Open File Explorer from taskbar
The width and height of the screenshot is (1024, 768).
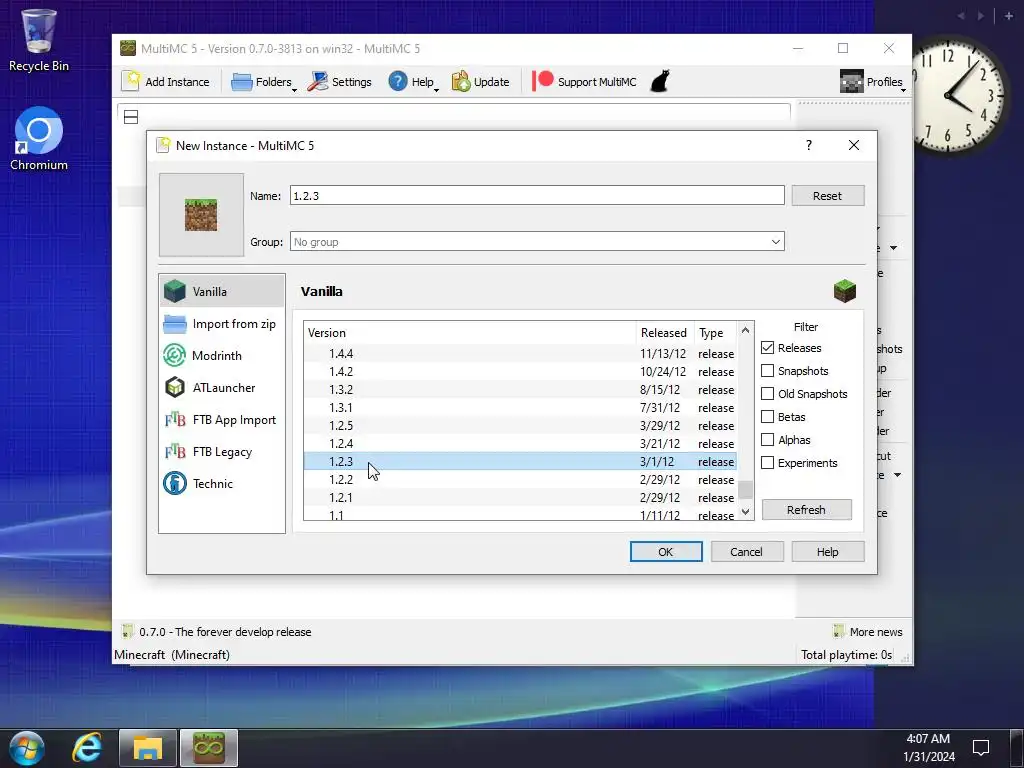[x=148, y=748]
